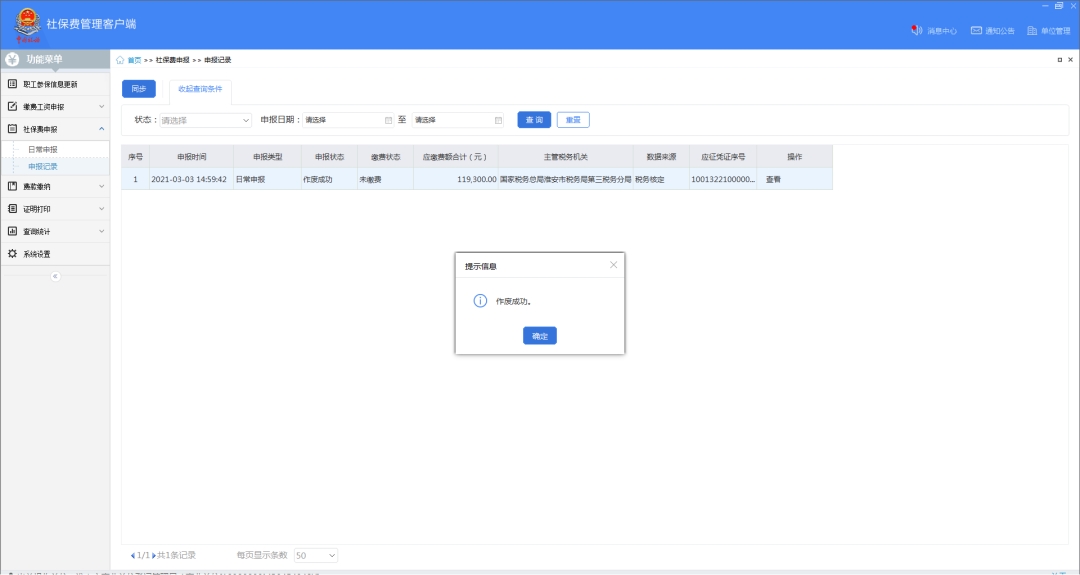1080x575 pixels.
Task: Click 查看 link in the record row
Action: 773,179
